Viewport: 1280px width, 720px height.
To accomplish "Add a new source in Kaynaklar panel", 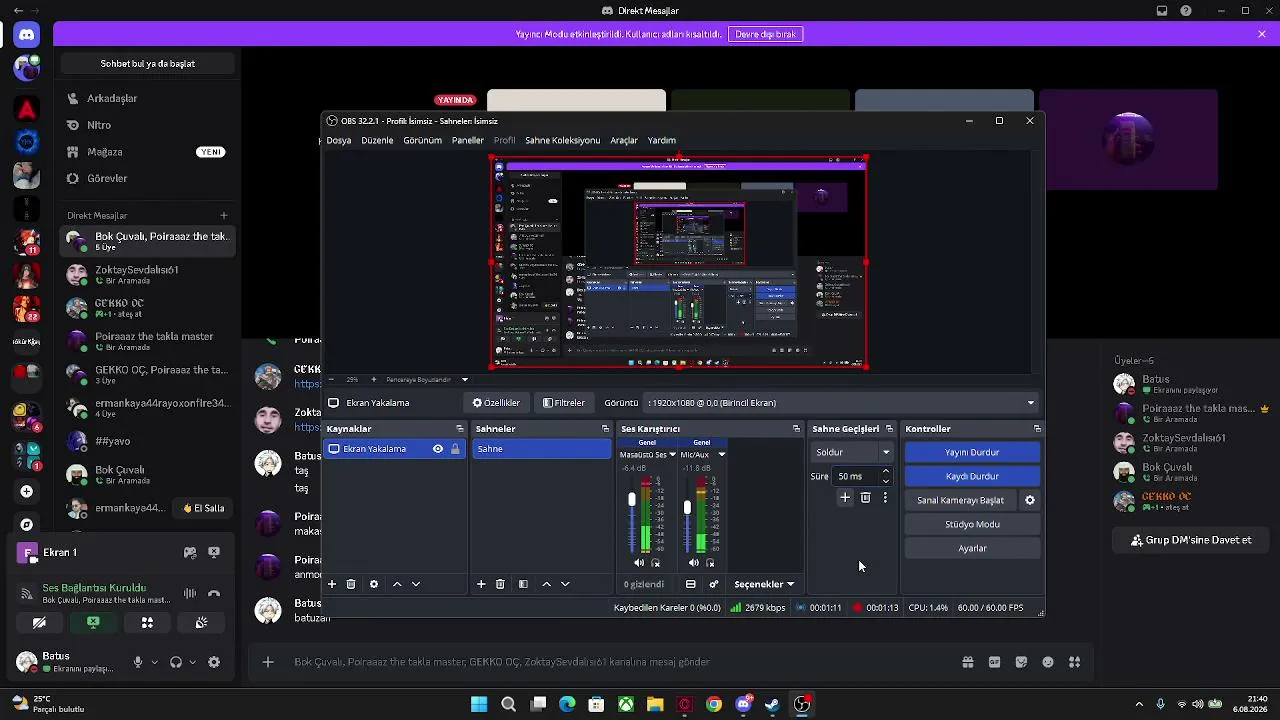I will pos(332,584).
